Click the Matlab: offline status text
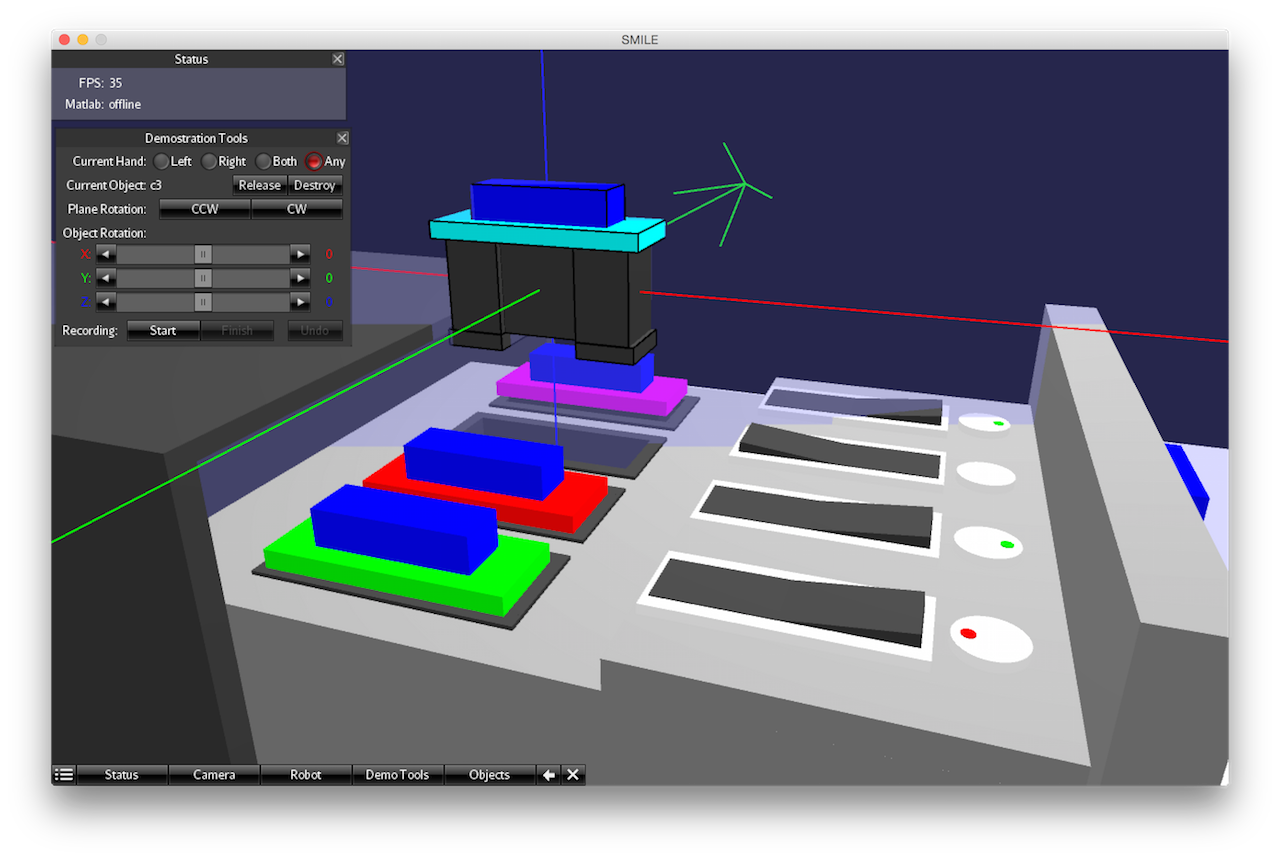The image size is (1280, 859). tap(103, 104)
